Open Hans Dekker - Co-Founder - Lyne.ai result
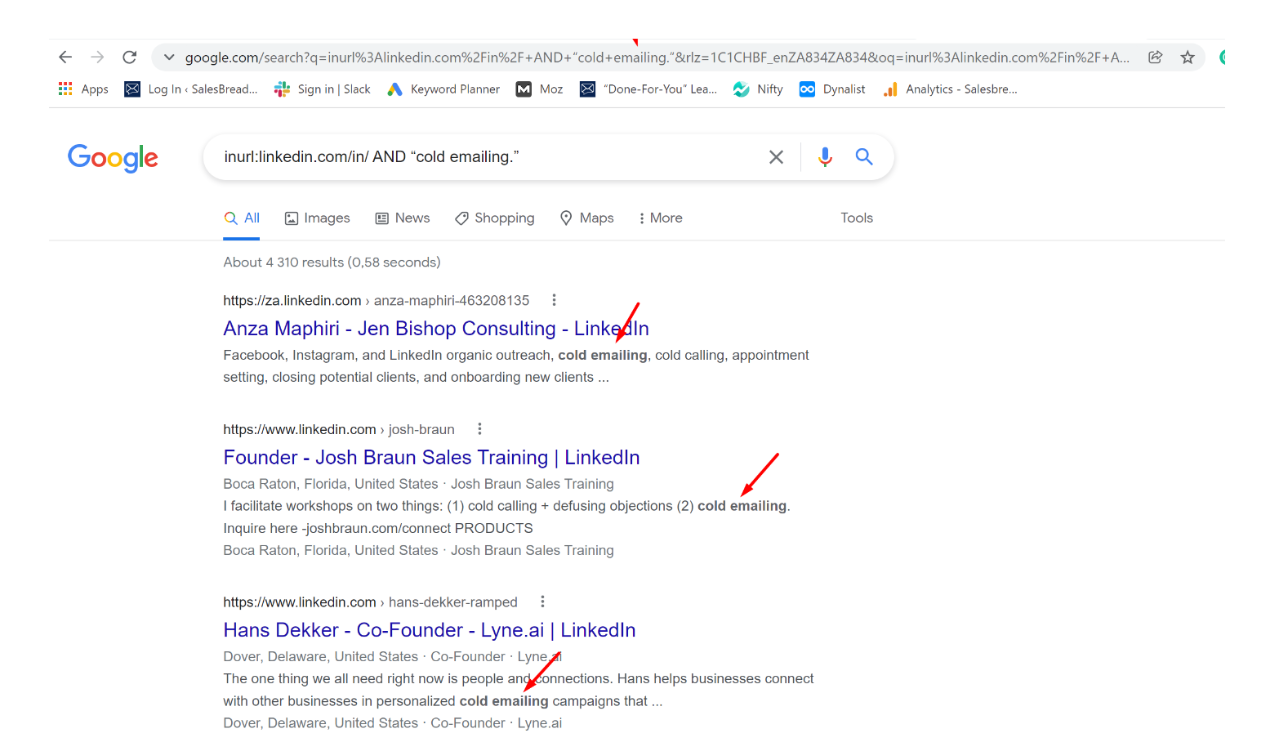 coord(429,630)
